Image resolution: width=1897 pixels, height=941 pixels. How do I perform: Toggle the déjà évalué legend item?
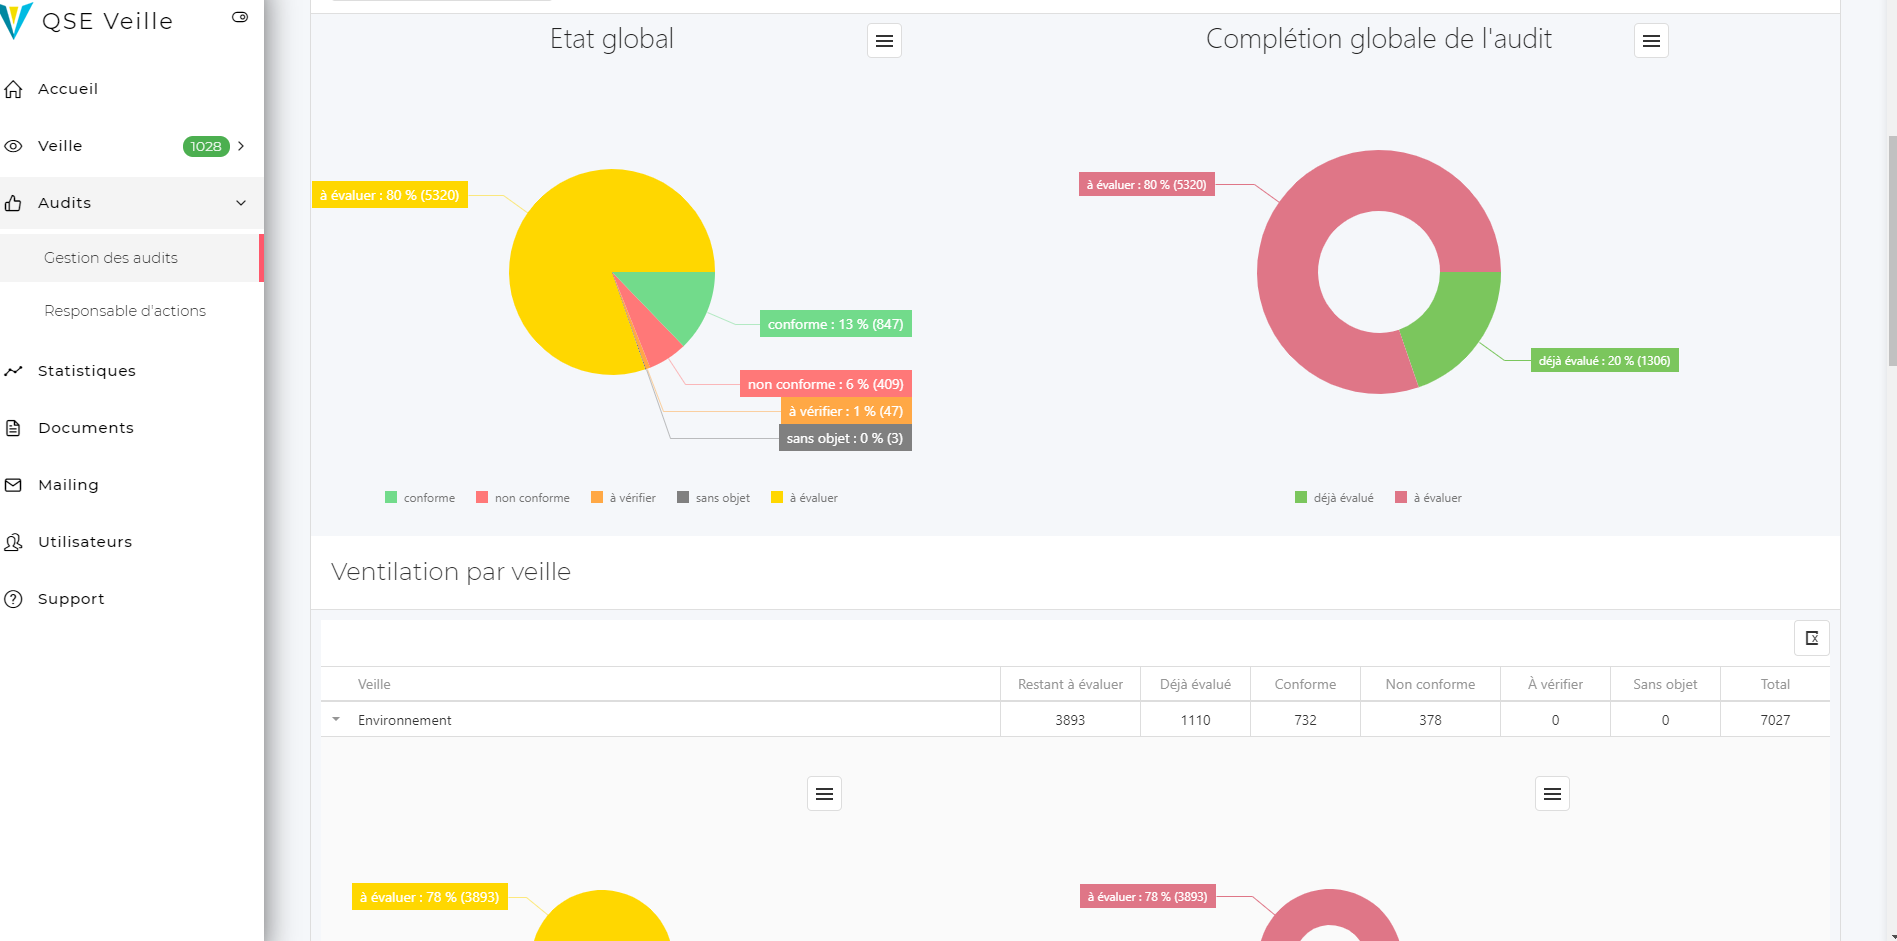(1335, 498)
